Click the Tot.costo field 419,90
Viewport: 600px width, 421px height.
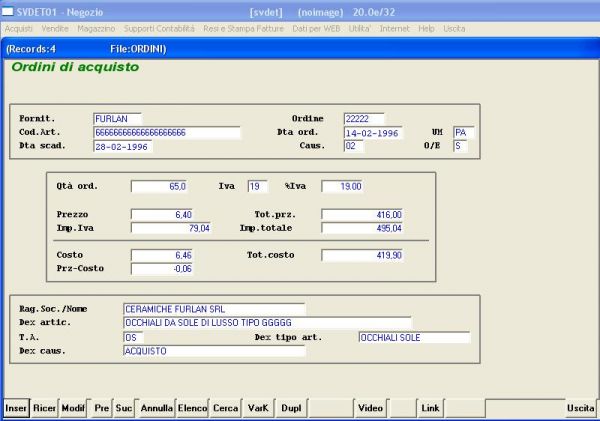tap(362, 255)
